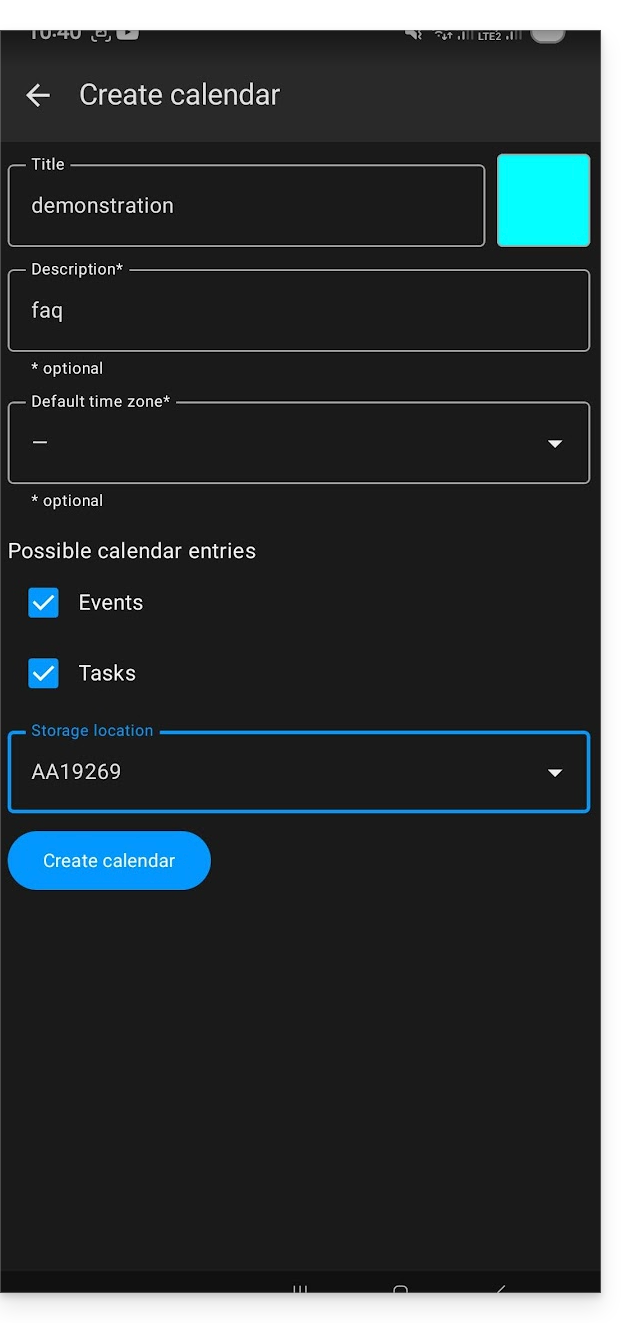
Task: Tap the Android recent apps button
Action: [x=300, y=1290]
